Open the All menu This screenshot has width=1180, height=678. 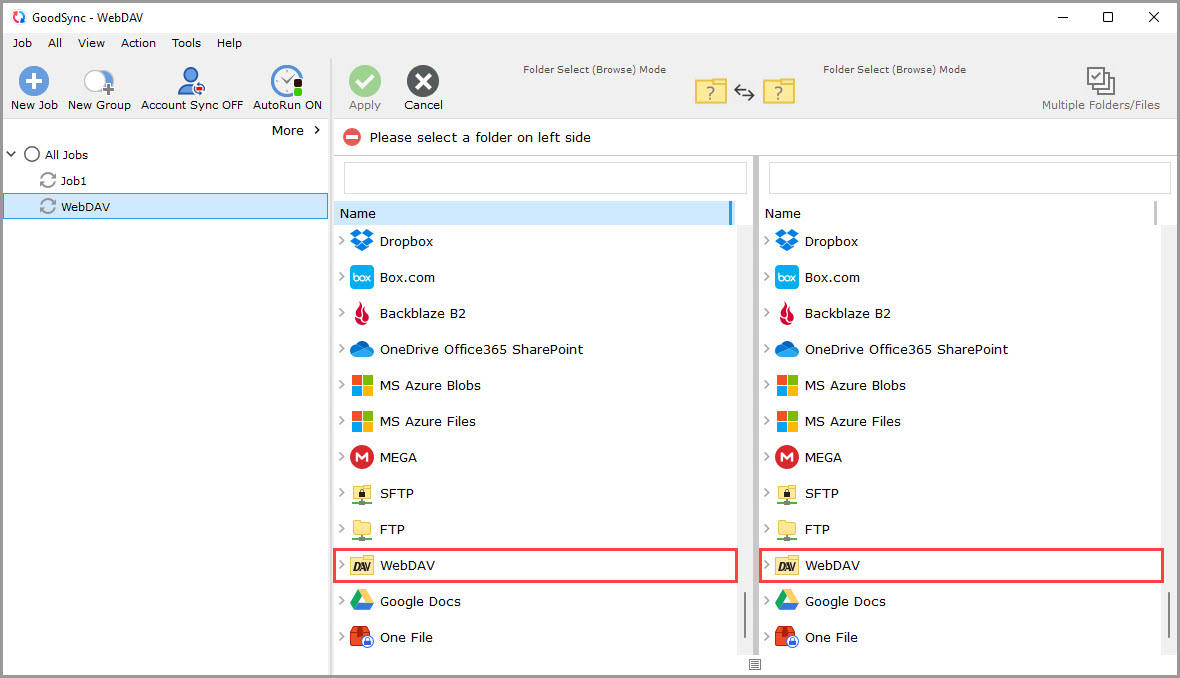click(x=55, y=43)
